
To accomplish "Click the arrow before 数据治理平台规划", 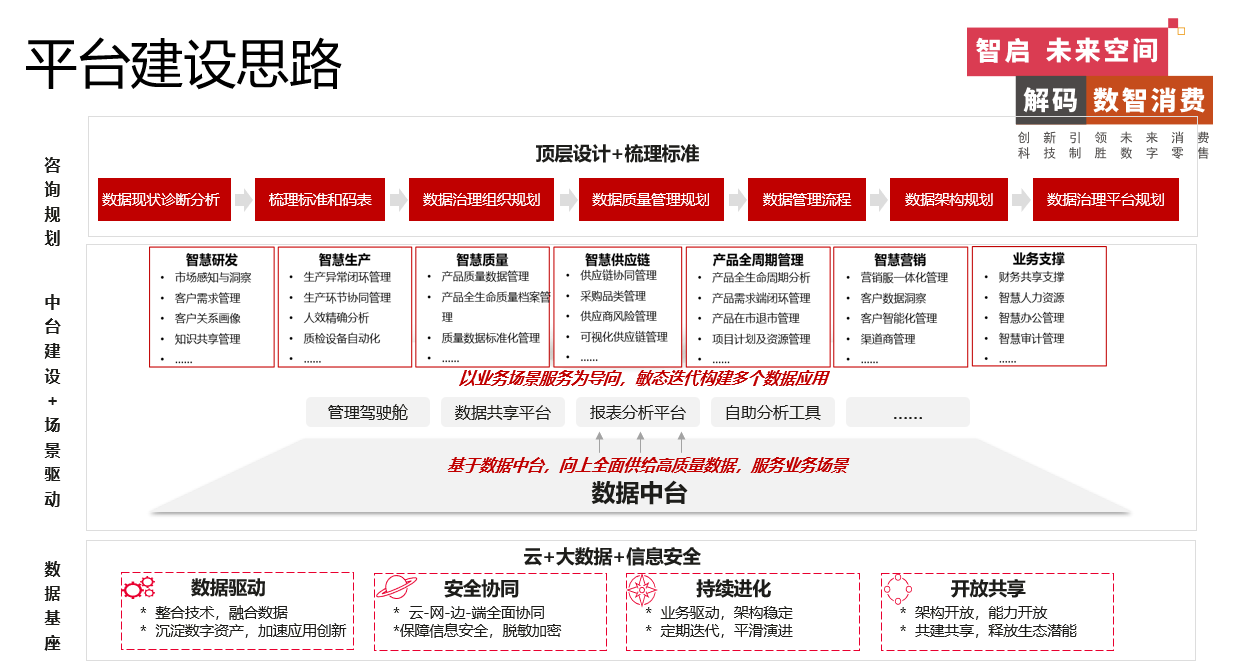I will (1022, 199).
